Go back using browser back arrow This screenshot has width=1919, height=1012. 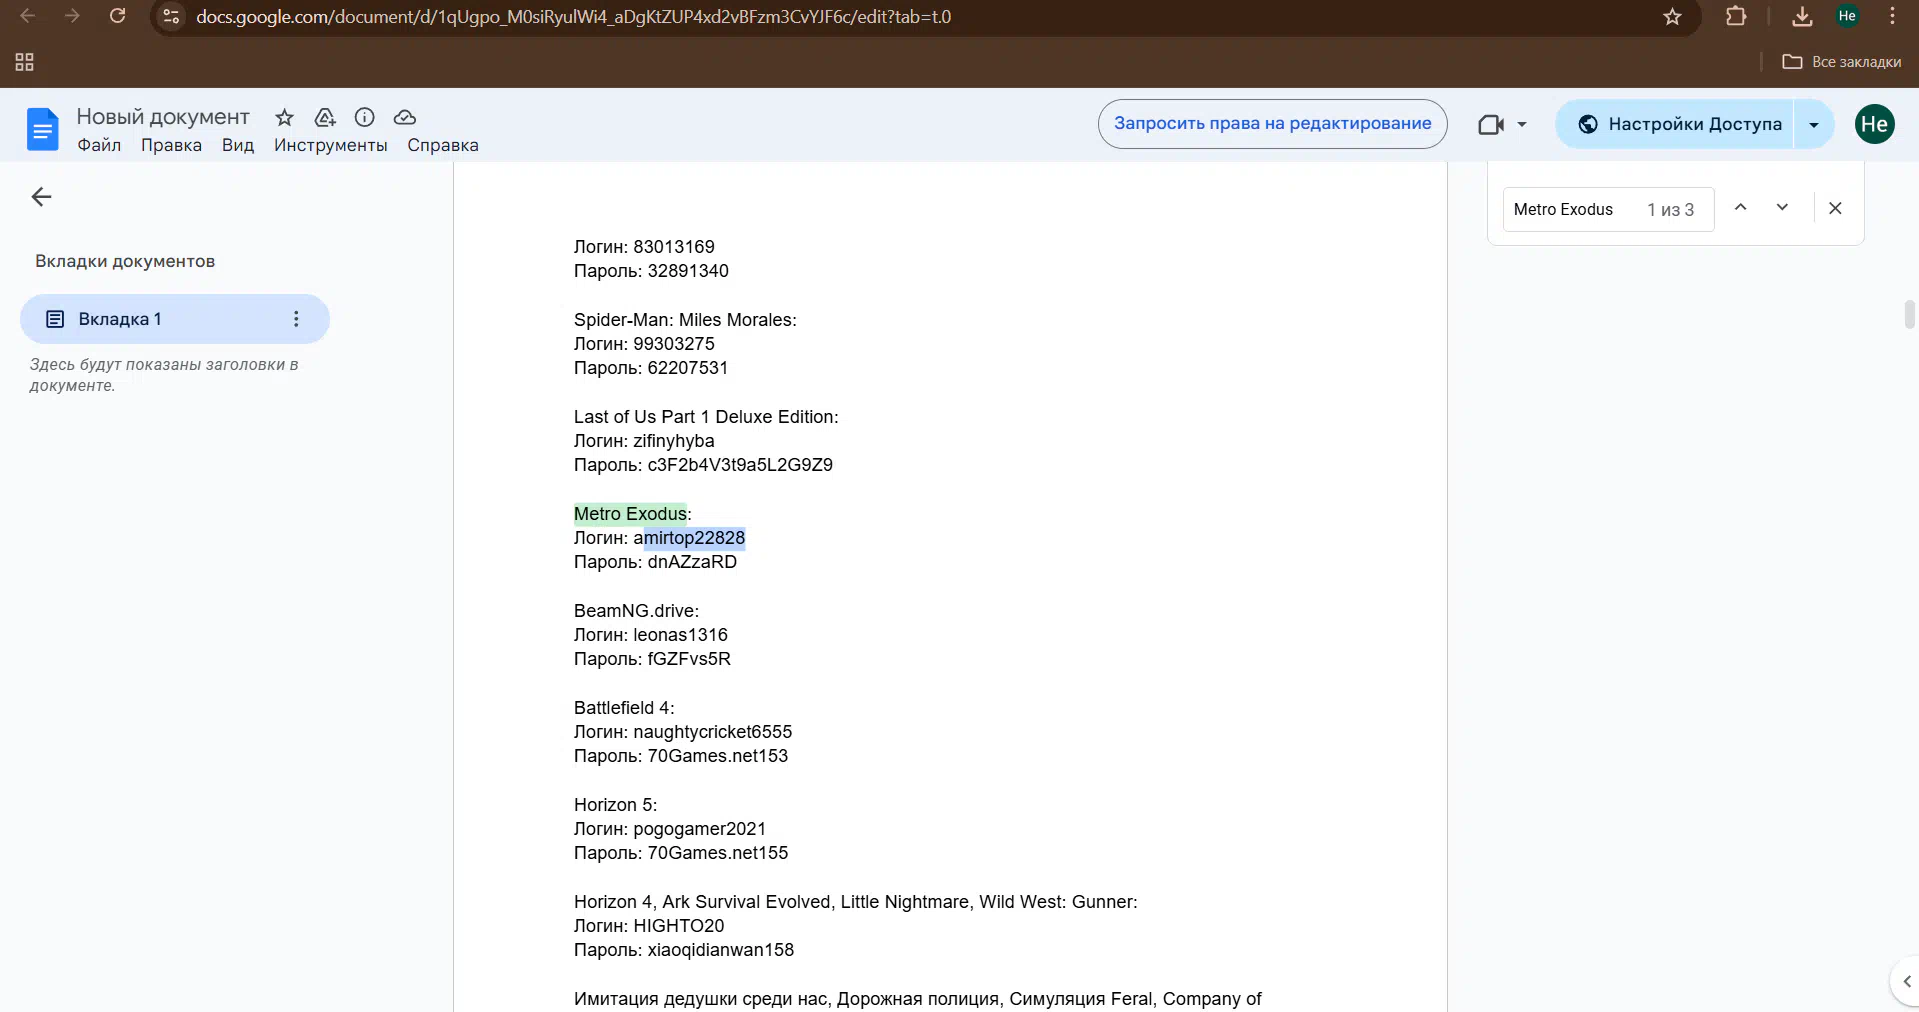click(28, 16)
